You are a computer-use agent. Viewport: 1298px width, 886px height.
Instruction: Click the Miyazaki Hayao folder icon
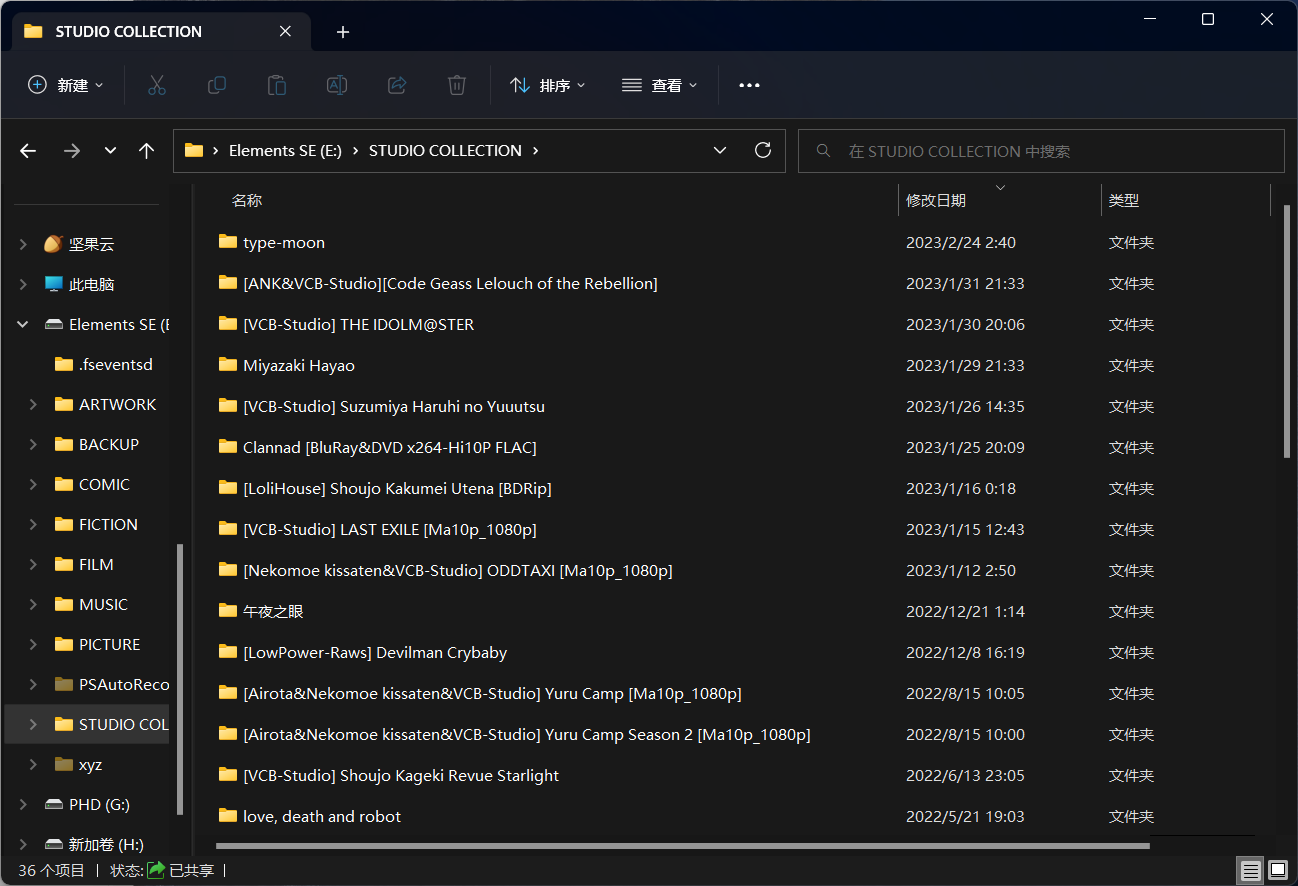[228, 365]
